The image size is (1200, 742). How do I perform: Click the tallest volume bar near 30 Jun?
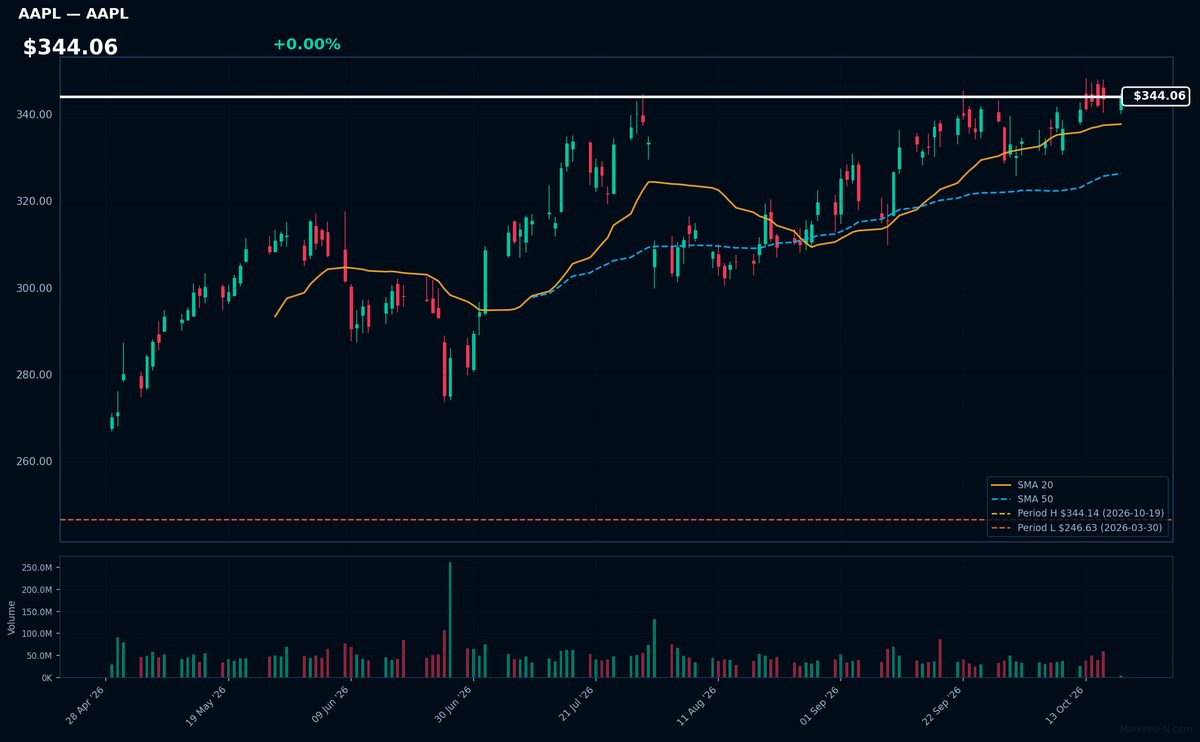click(x=450, y=620)
